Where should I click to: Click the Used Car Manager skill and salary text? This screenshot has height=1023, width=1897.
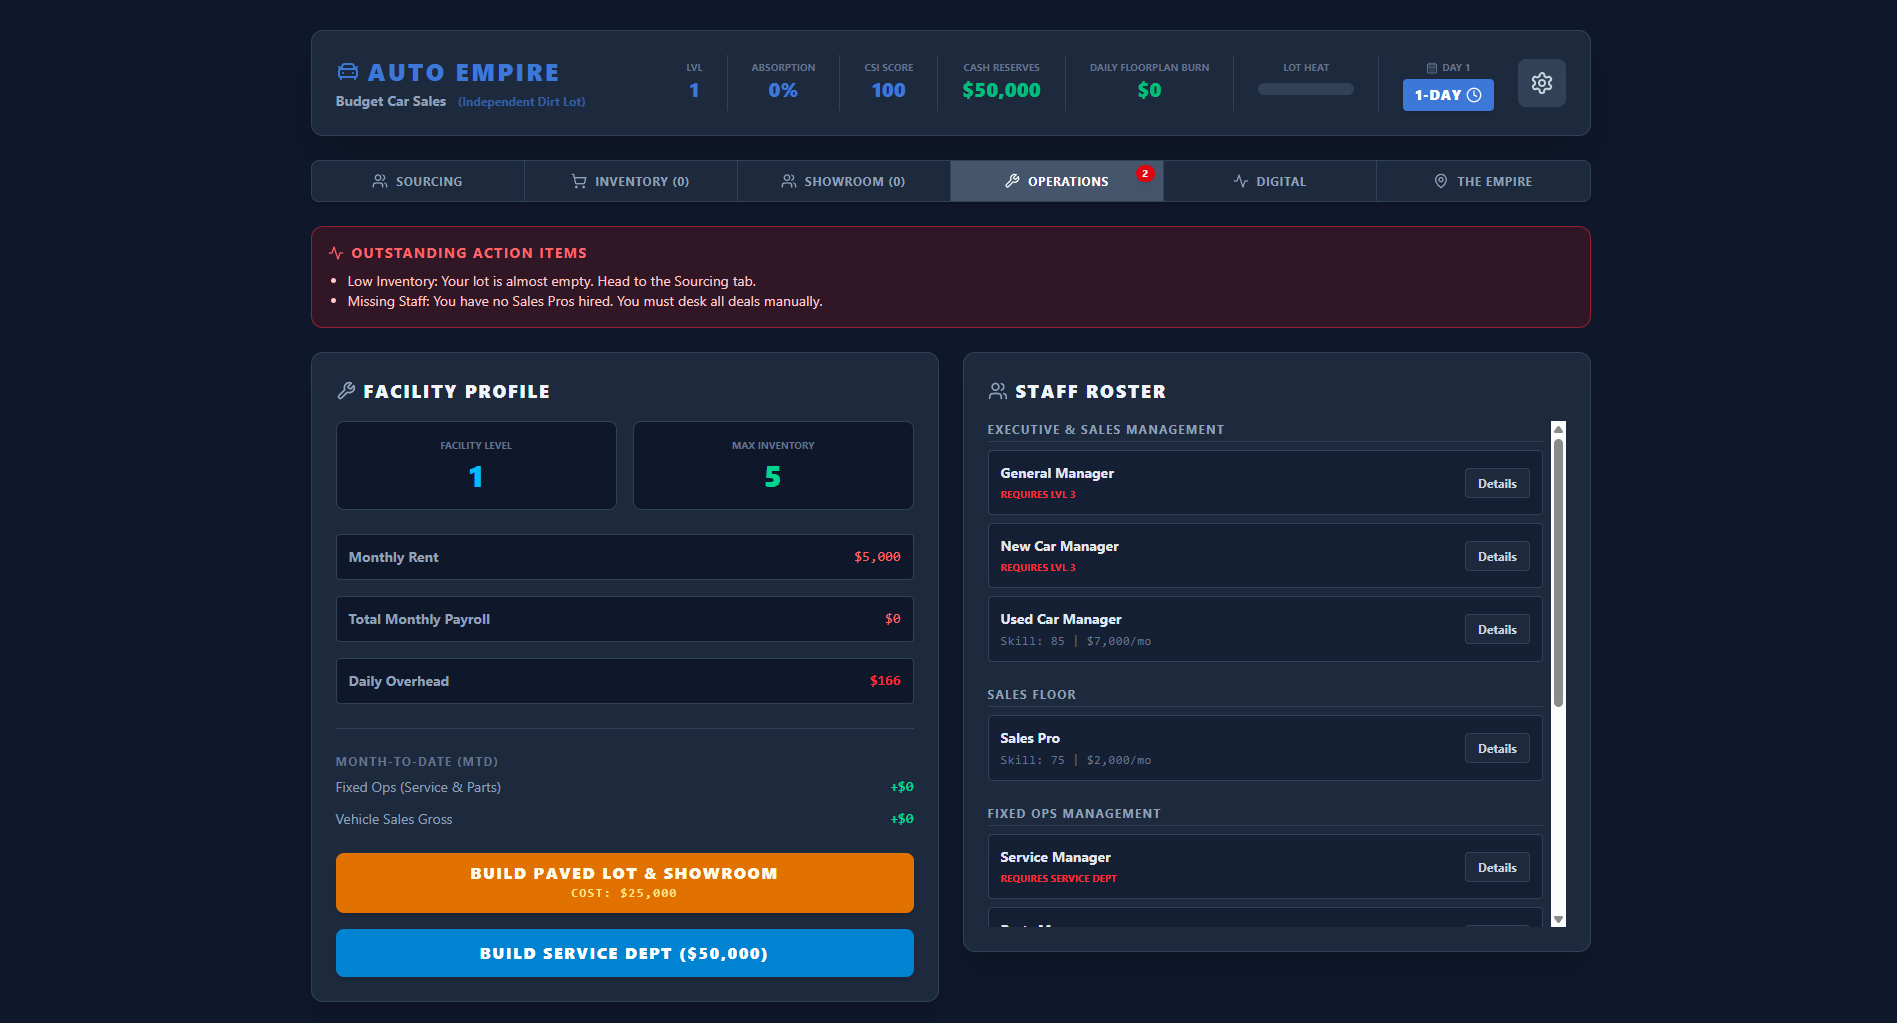(x=1075, y=641)
